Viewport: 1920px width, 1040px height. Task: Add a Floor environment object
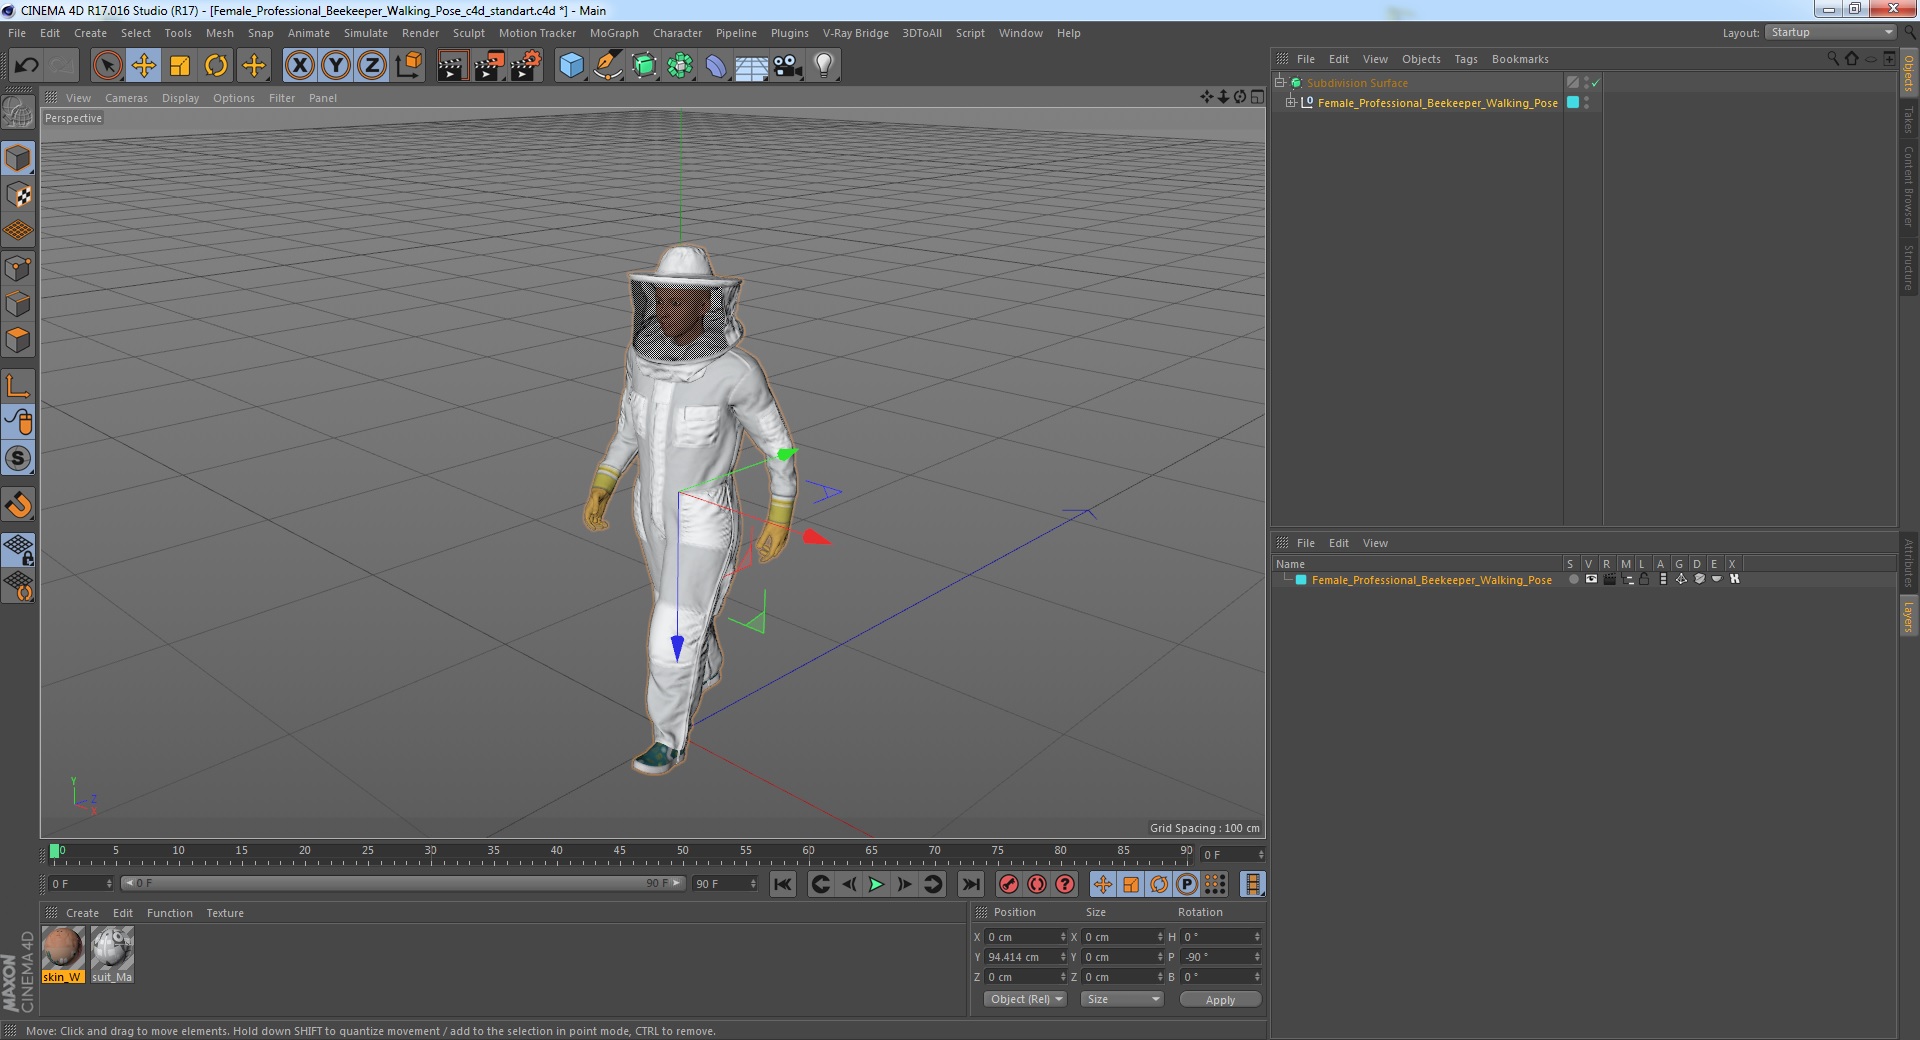(752, 66)
